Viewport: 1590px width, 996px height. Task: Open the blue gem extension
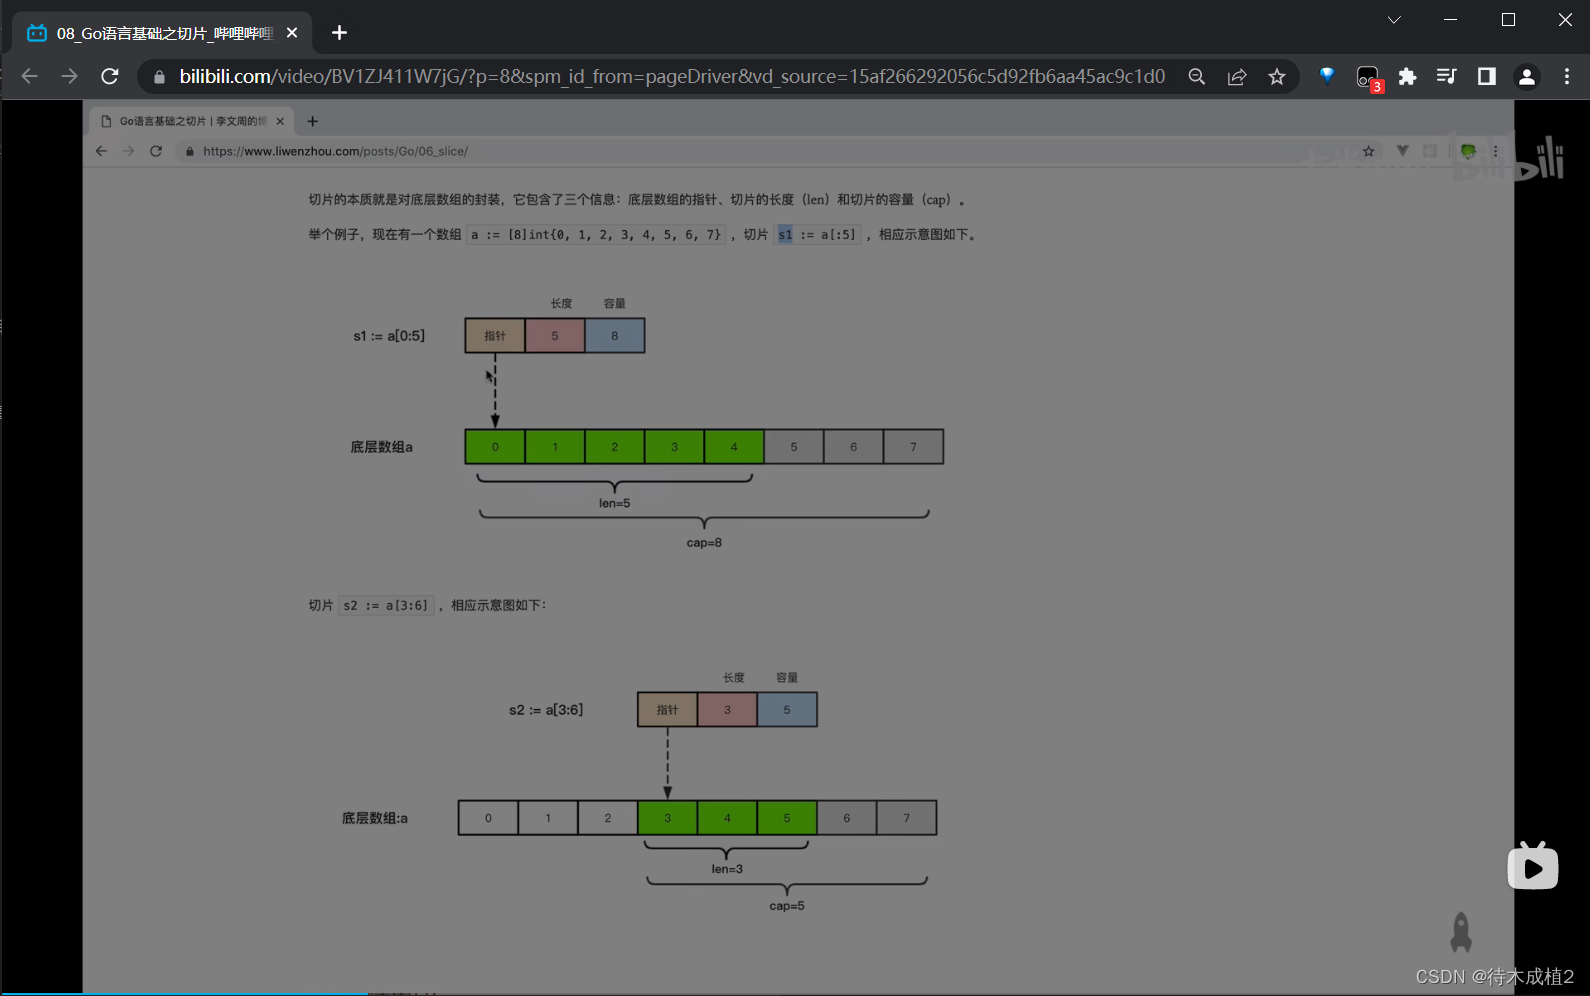pos(1327,75)
